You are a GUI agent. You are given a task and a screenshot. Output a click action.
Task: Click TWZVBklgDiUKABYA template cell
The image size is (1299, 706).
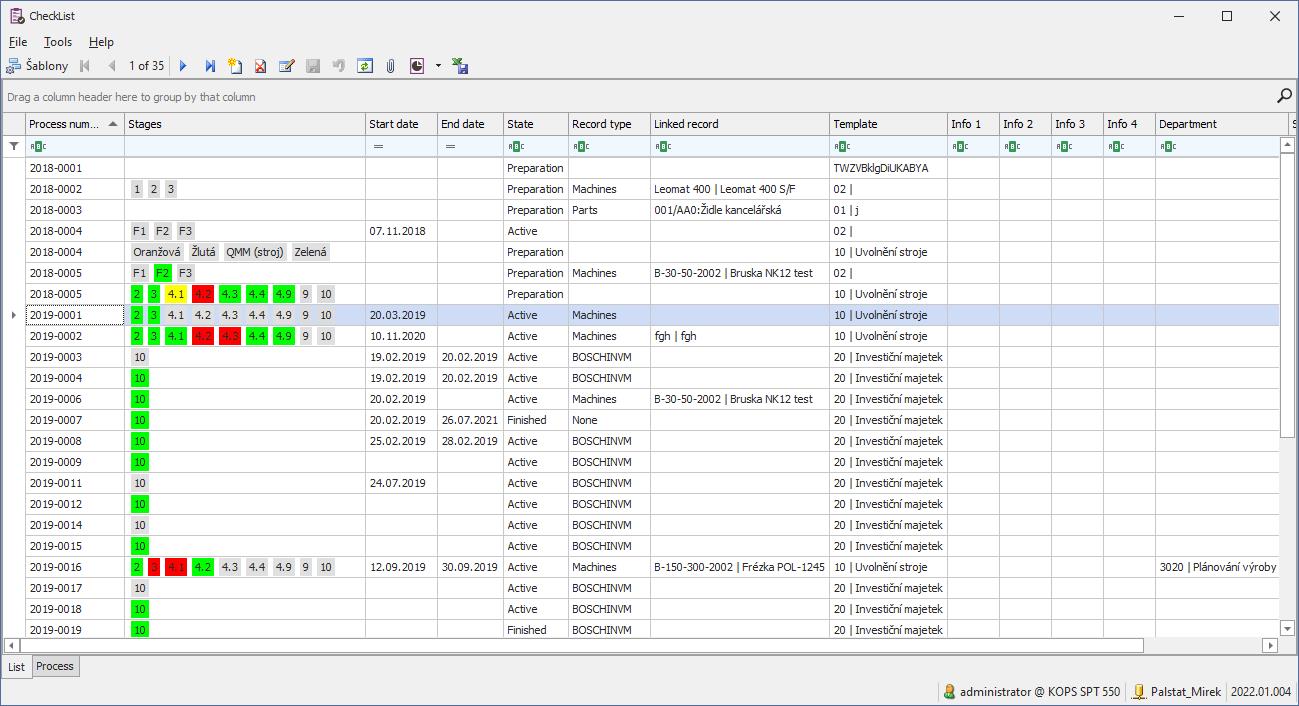(888, 168)
